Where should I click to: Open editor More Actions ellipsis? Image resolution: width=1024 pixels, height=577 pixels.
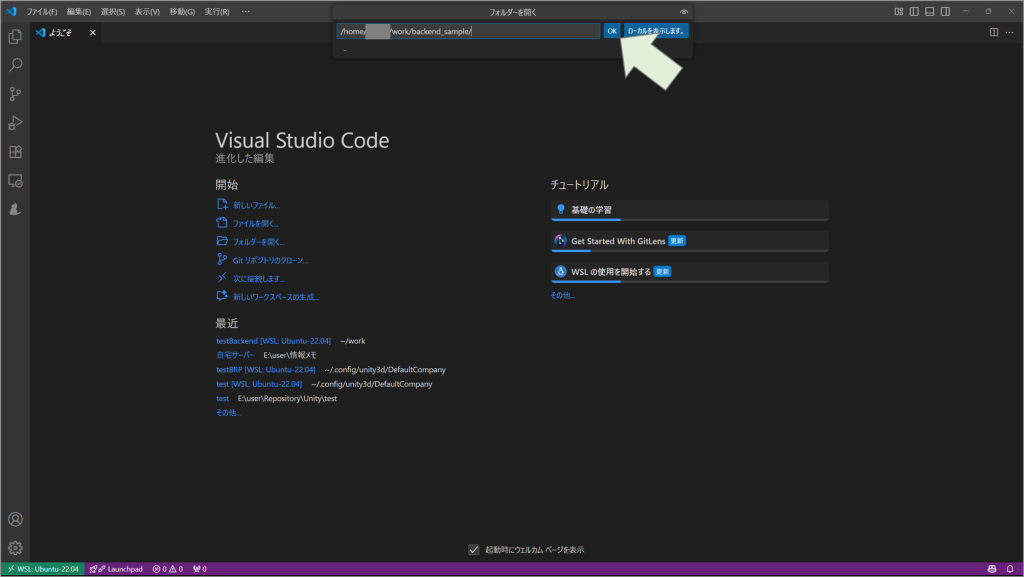click(1010, 32)
